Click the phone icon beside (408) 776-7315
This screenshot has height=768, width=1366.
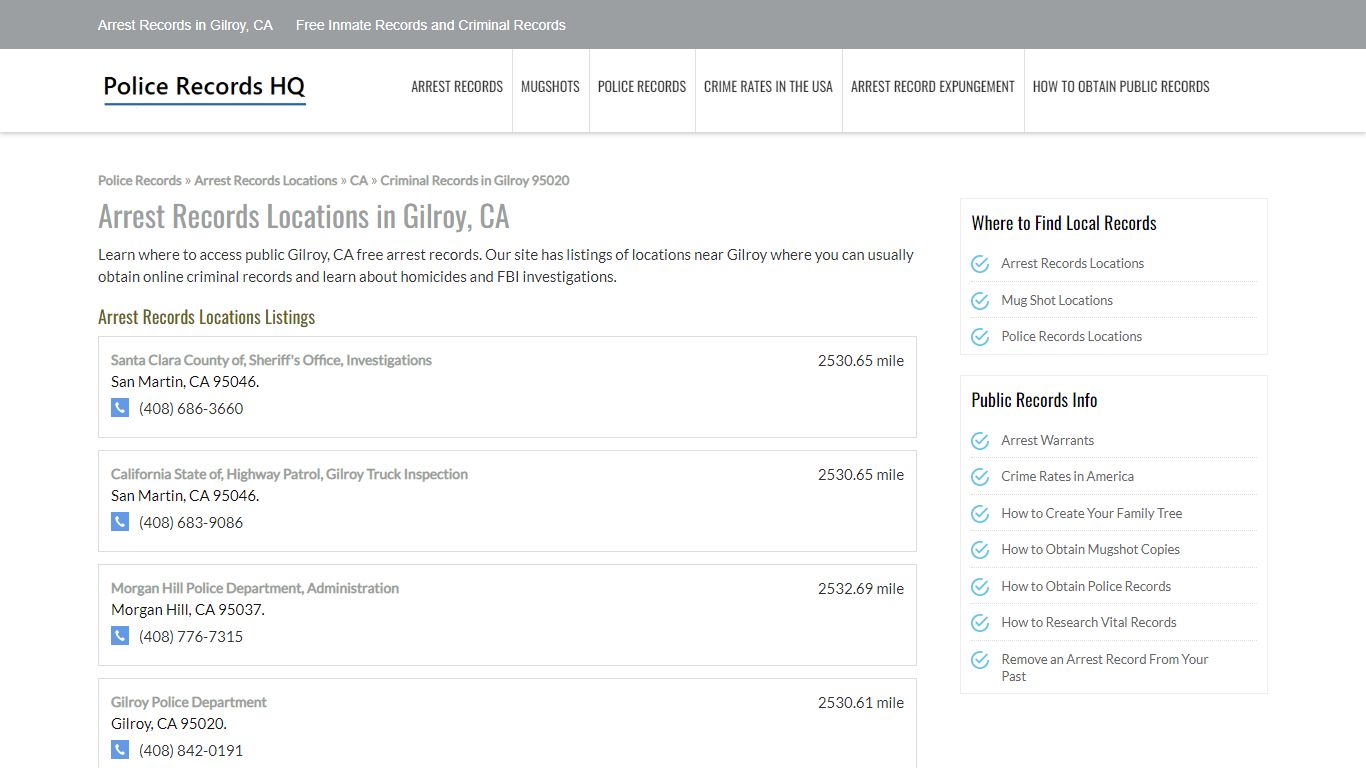coord(120,636)
